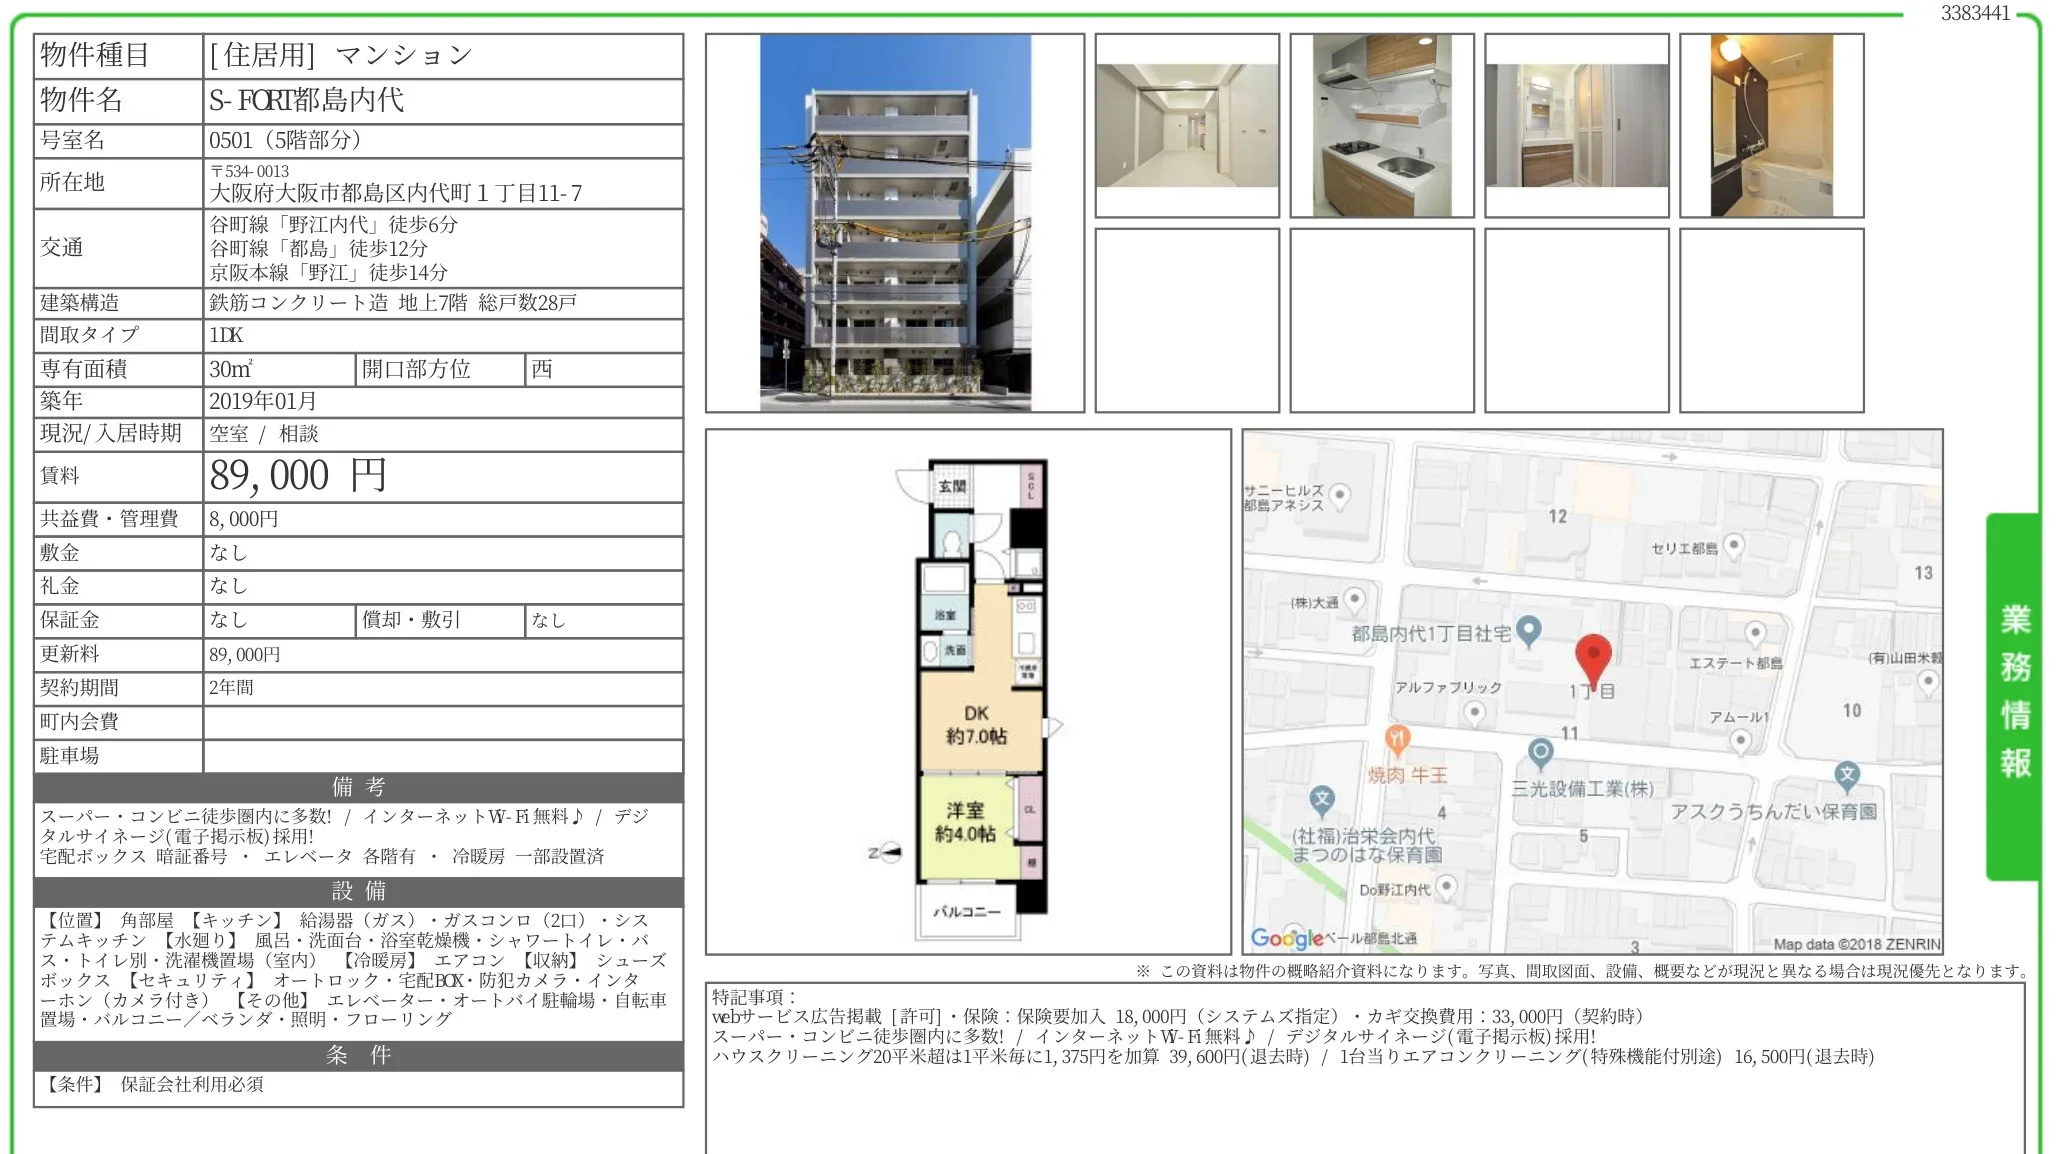Click the まつのはな保育園 school marker
2056x1154 pixels.
coord(1322,799)
